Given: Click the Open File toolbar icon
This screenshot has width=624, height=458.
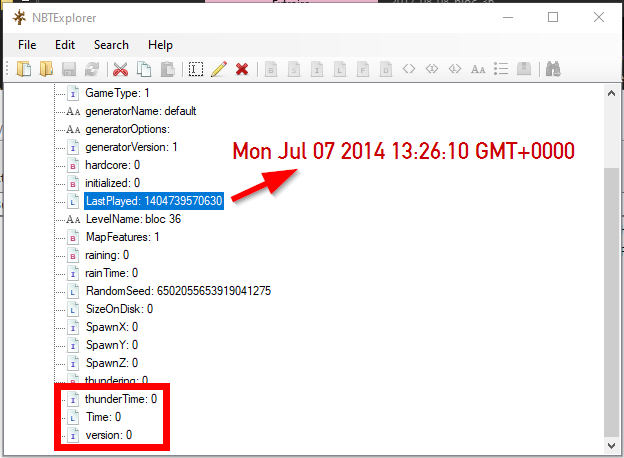Looking at the screenshot, I should (24, 69).
